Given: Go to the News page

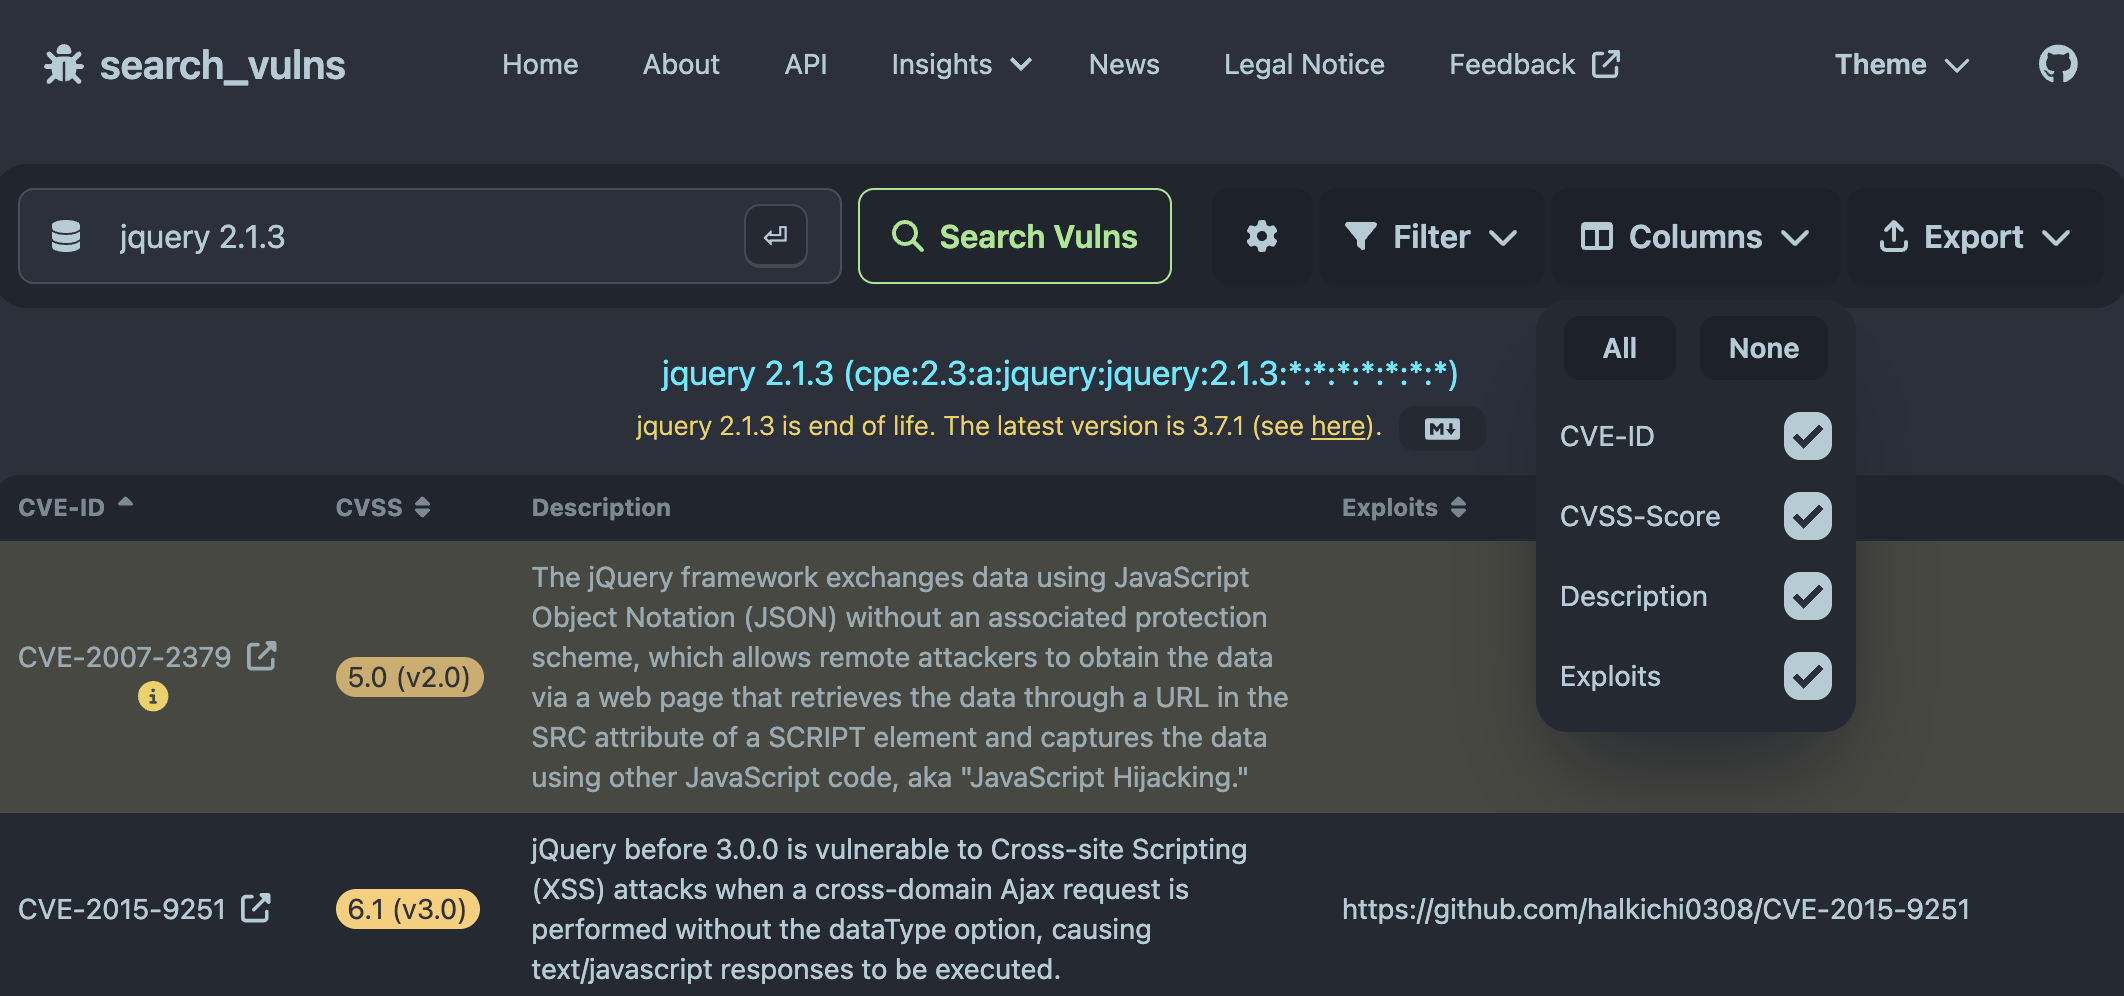Looking at the screenshot, I should [x=1124, y=65].
